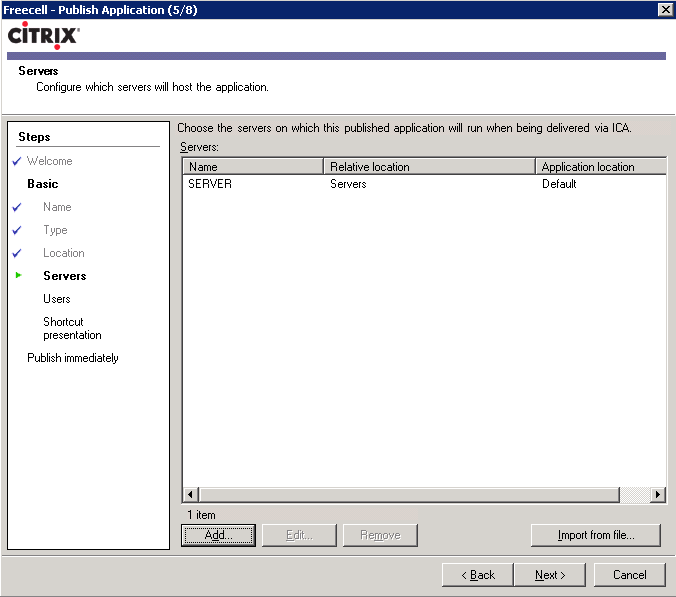
Task: Cancel the Publish Application wizard
Action: 629,575
